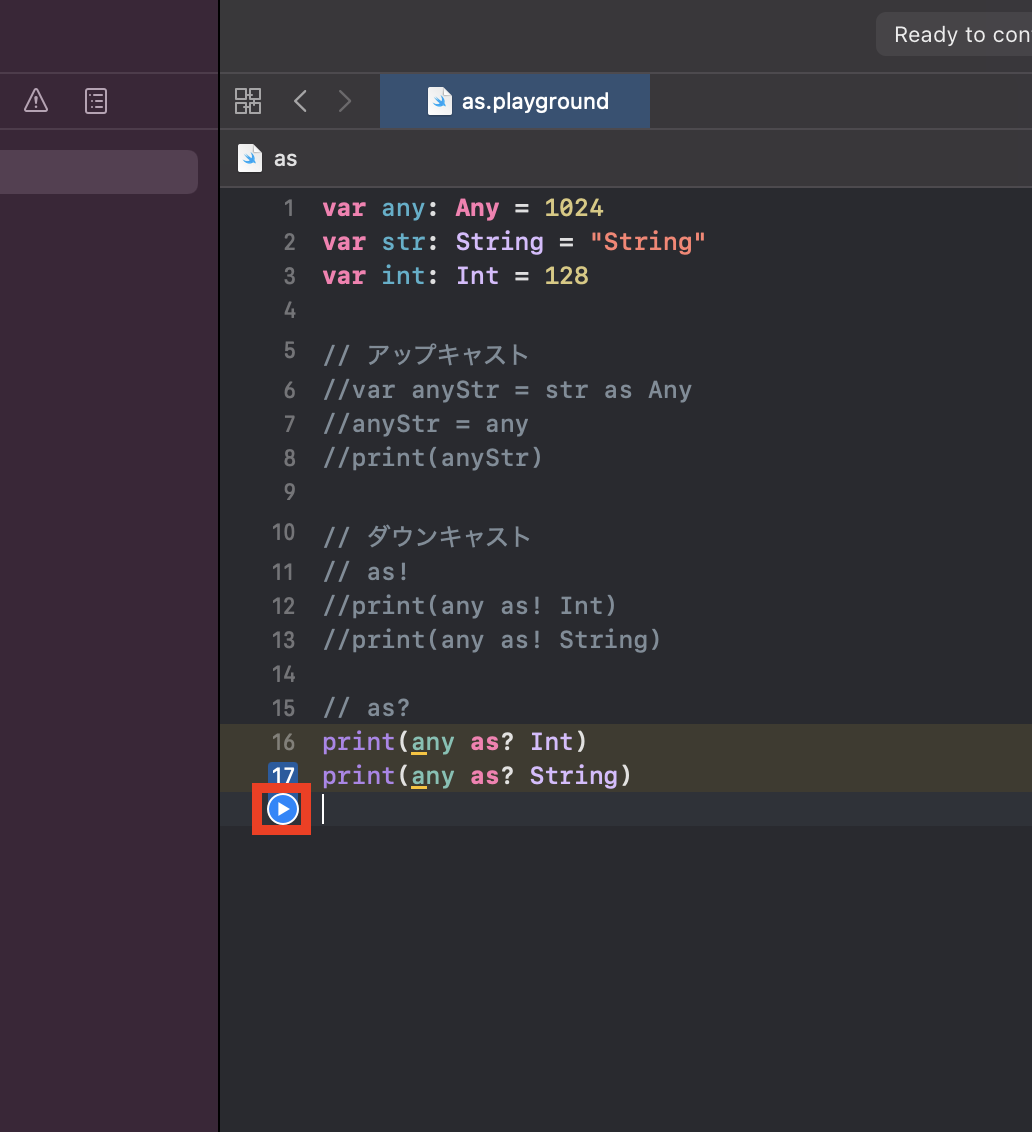Click the highlighted line number 17

point(283,775)
